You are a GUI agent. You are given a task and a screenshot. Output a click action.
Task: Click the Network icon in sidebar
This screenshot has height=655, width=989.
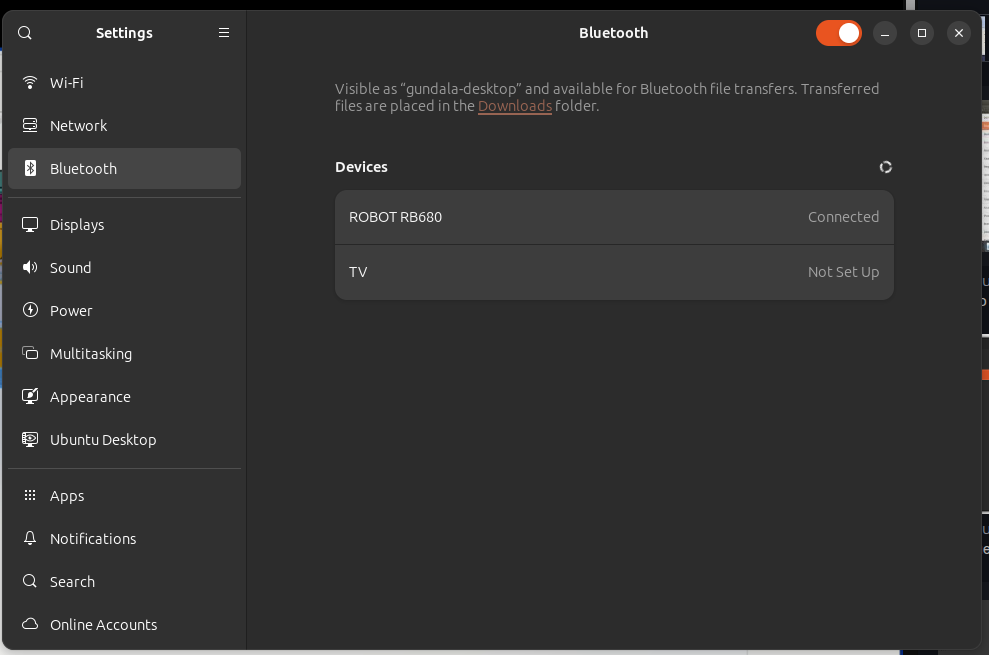[30, 126]
